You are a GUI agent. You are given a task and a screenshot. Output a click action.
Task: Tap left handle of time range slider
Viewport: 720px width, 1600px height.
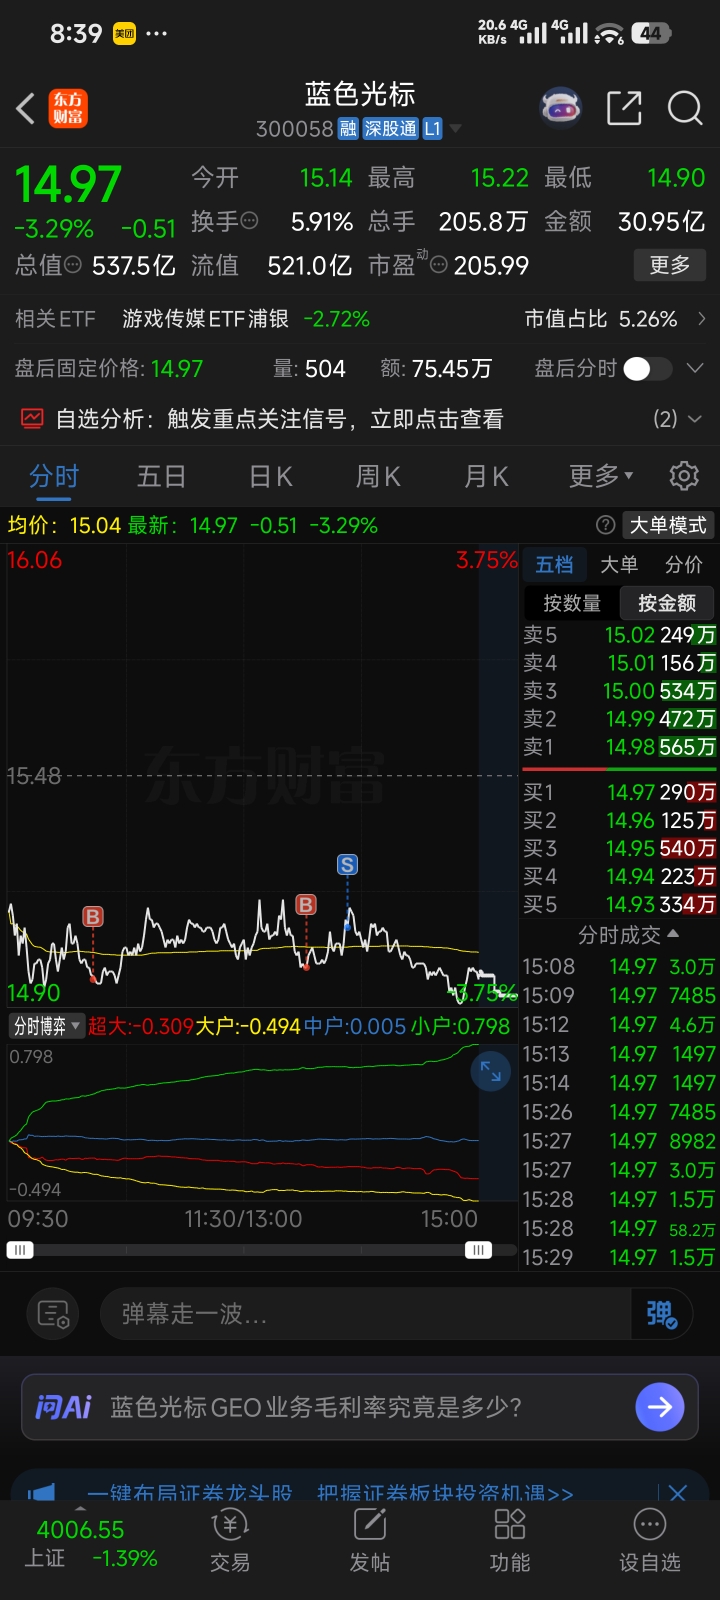pyautogui.click(x=20, y=1249)
